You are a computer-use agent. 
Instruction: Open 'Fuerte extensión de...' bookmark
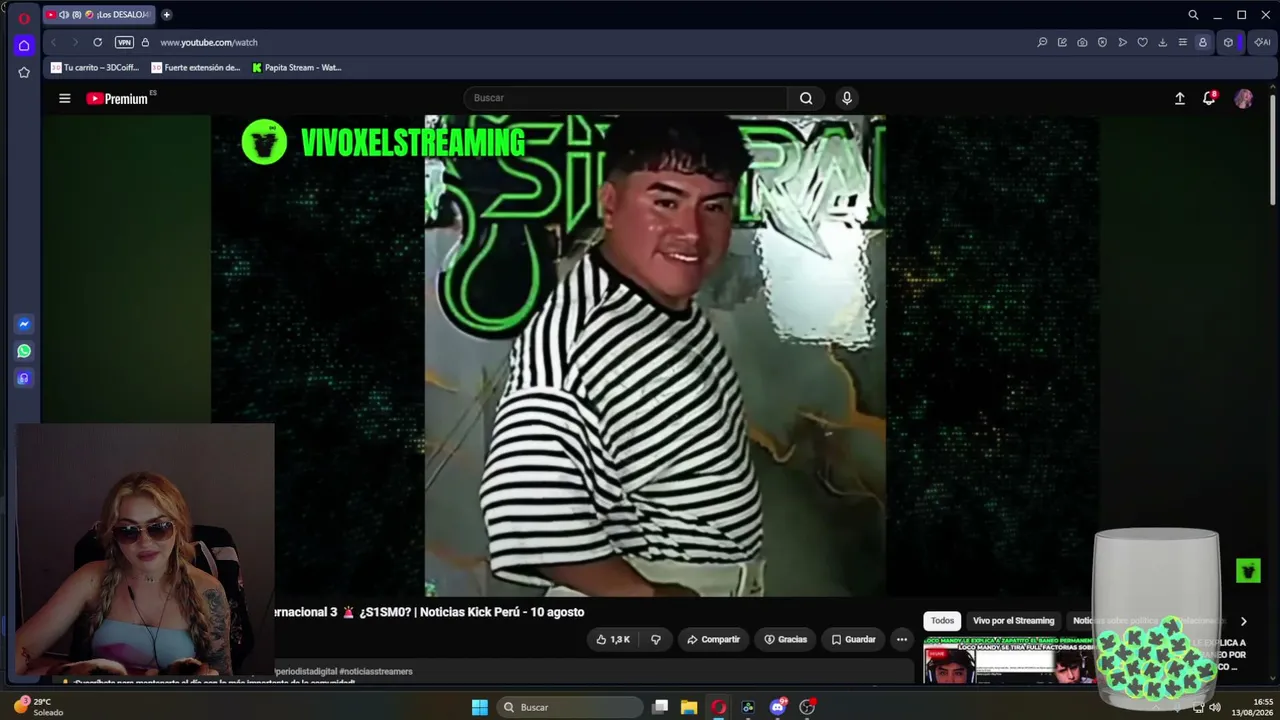[196, 68]
